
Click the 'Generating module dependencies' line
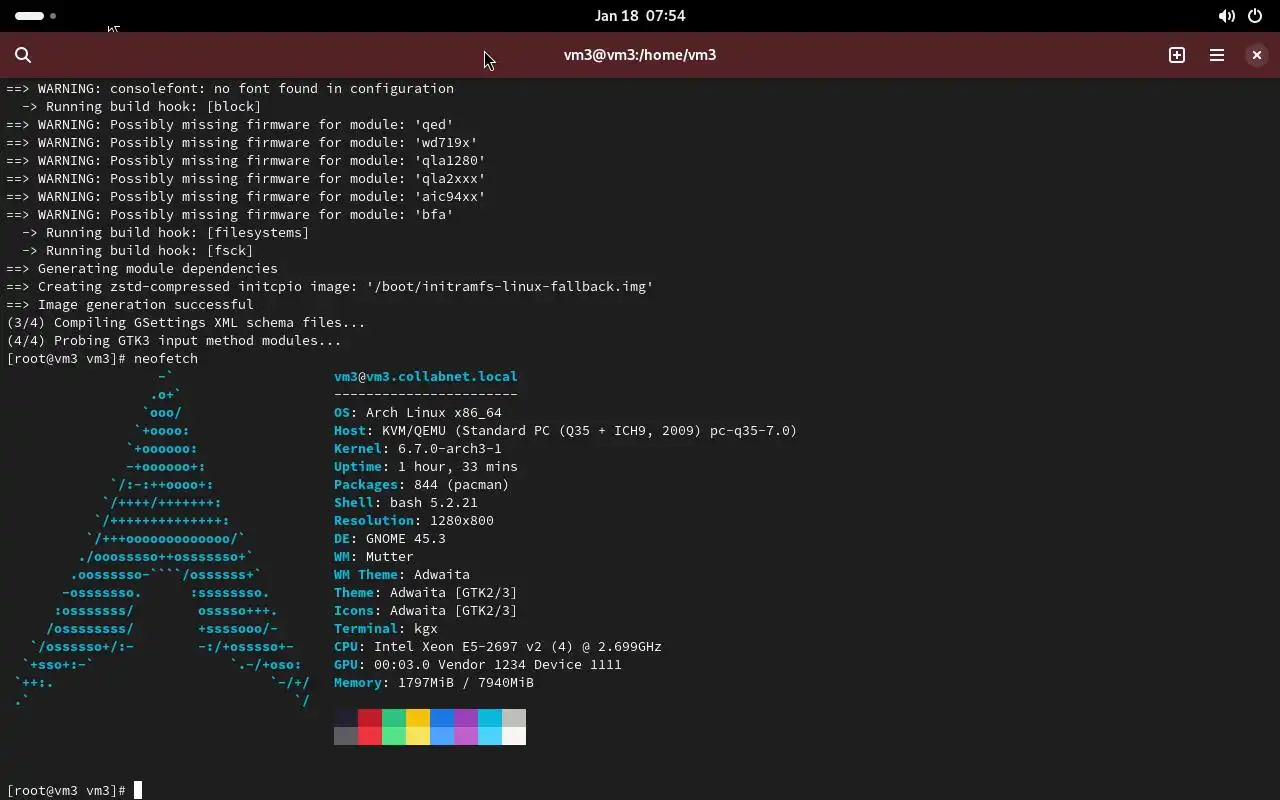click(x=142, y=269)
